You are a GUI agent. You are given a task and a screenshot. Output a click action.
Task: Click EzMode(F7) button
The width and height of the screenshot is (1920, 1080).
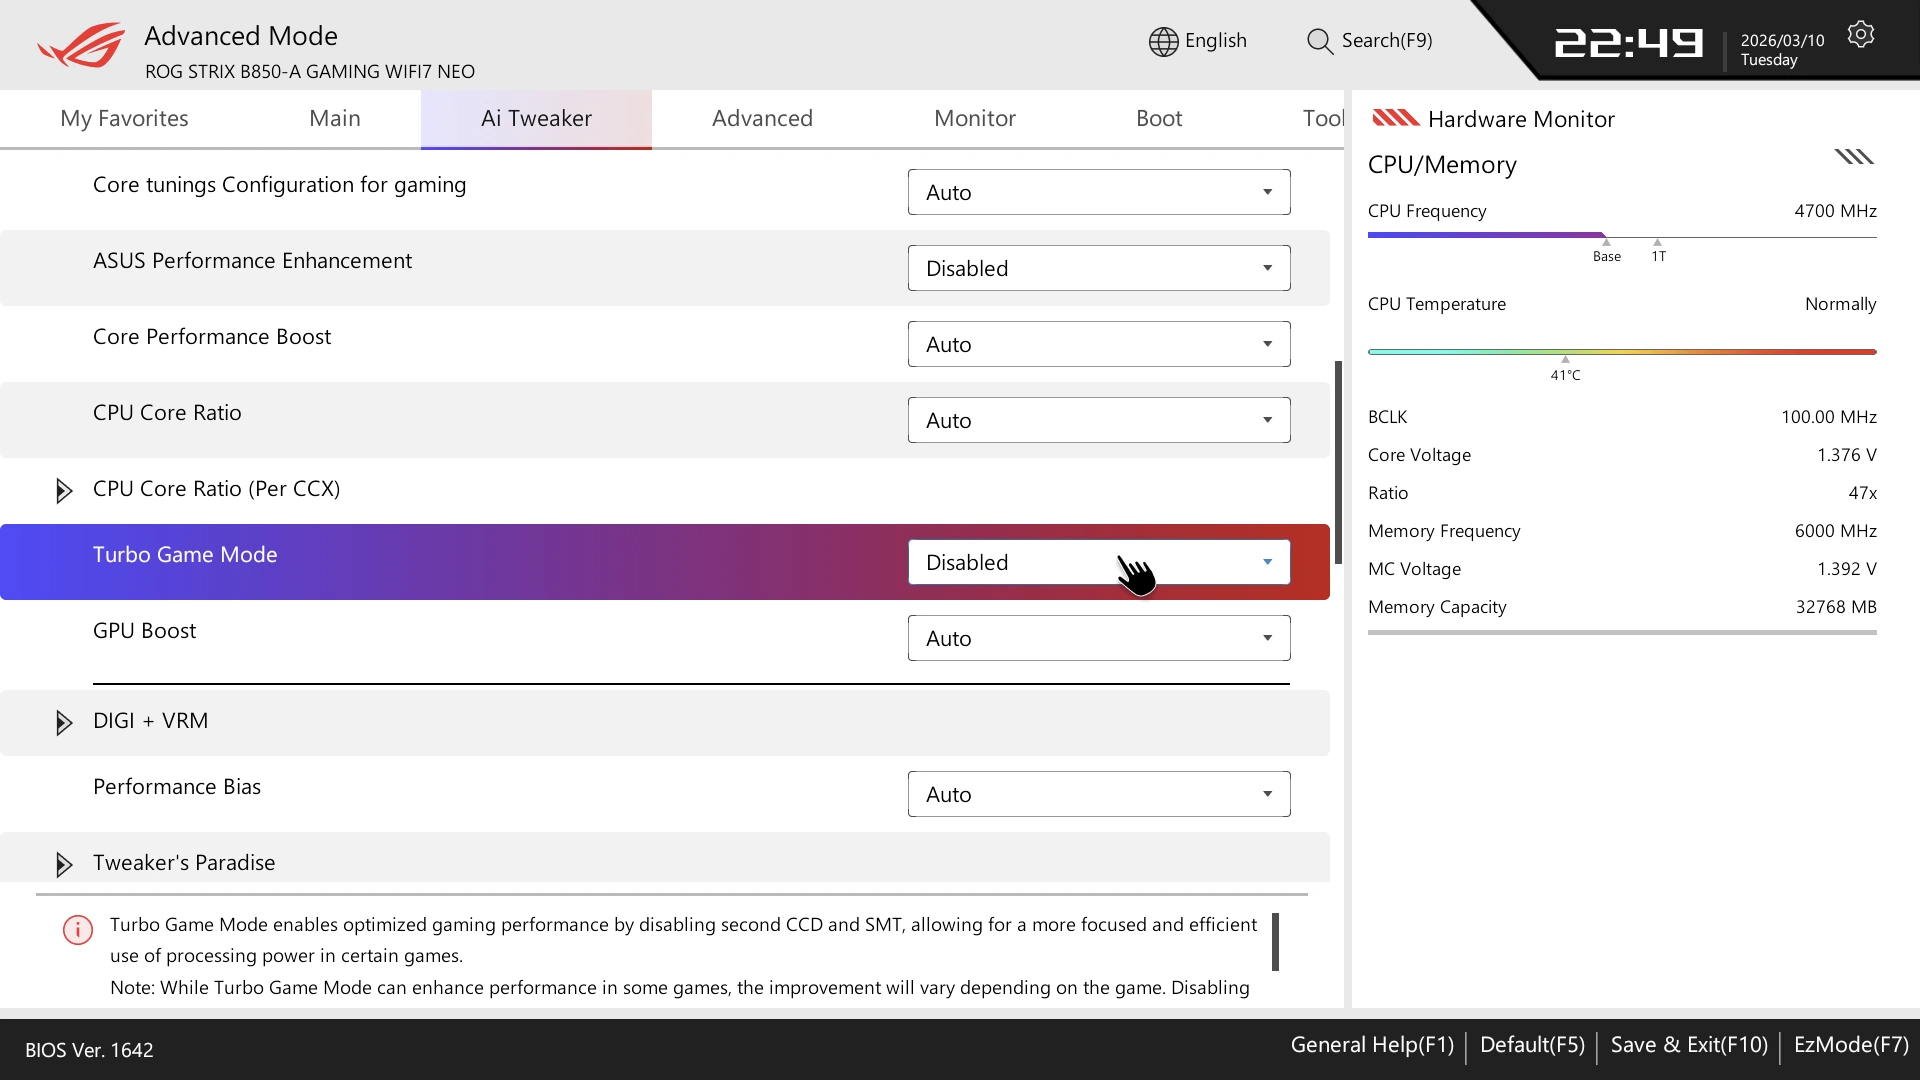pyautogui.click(x=1851, y=1045)
